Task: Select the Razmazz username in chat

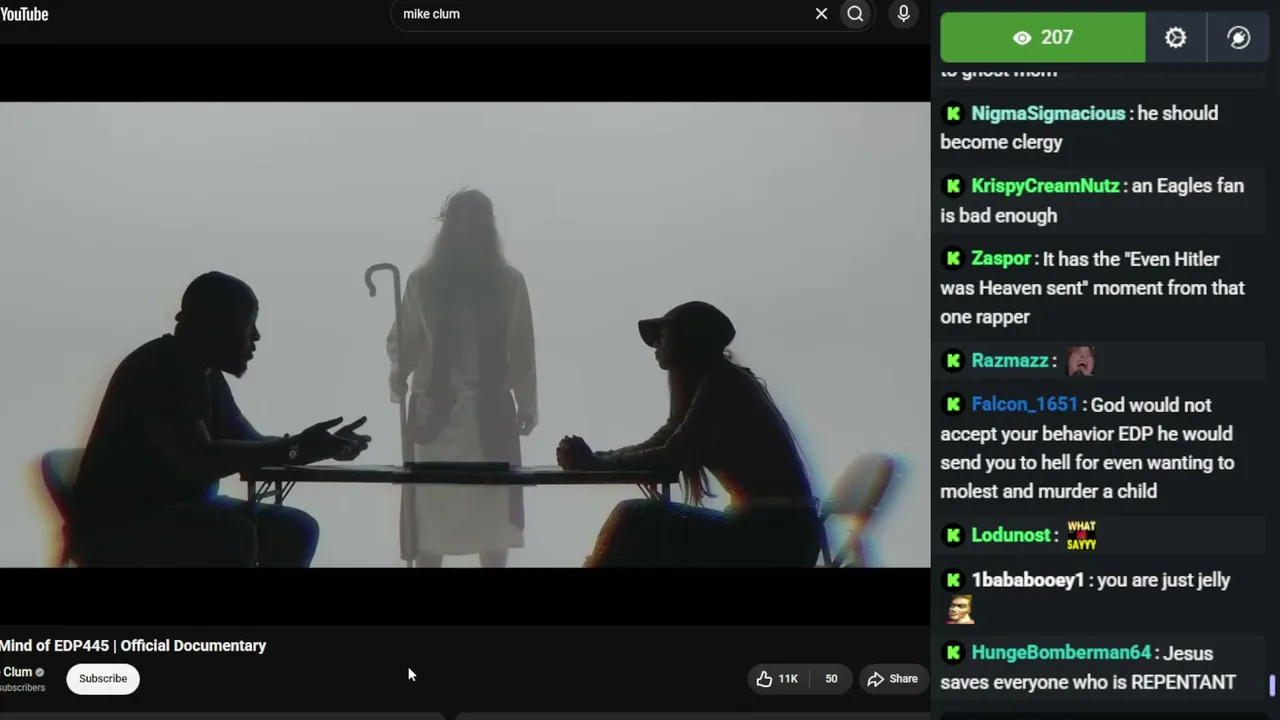Action: coord(1010,361)
